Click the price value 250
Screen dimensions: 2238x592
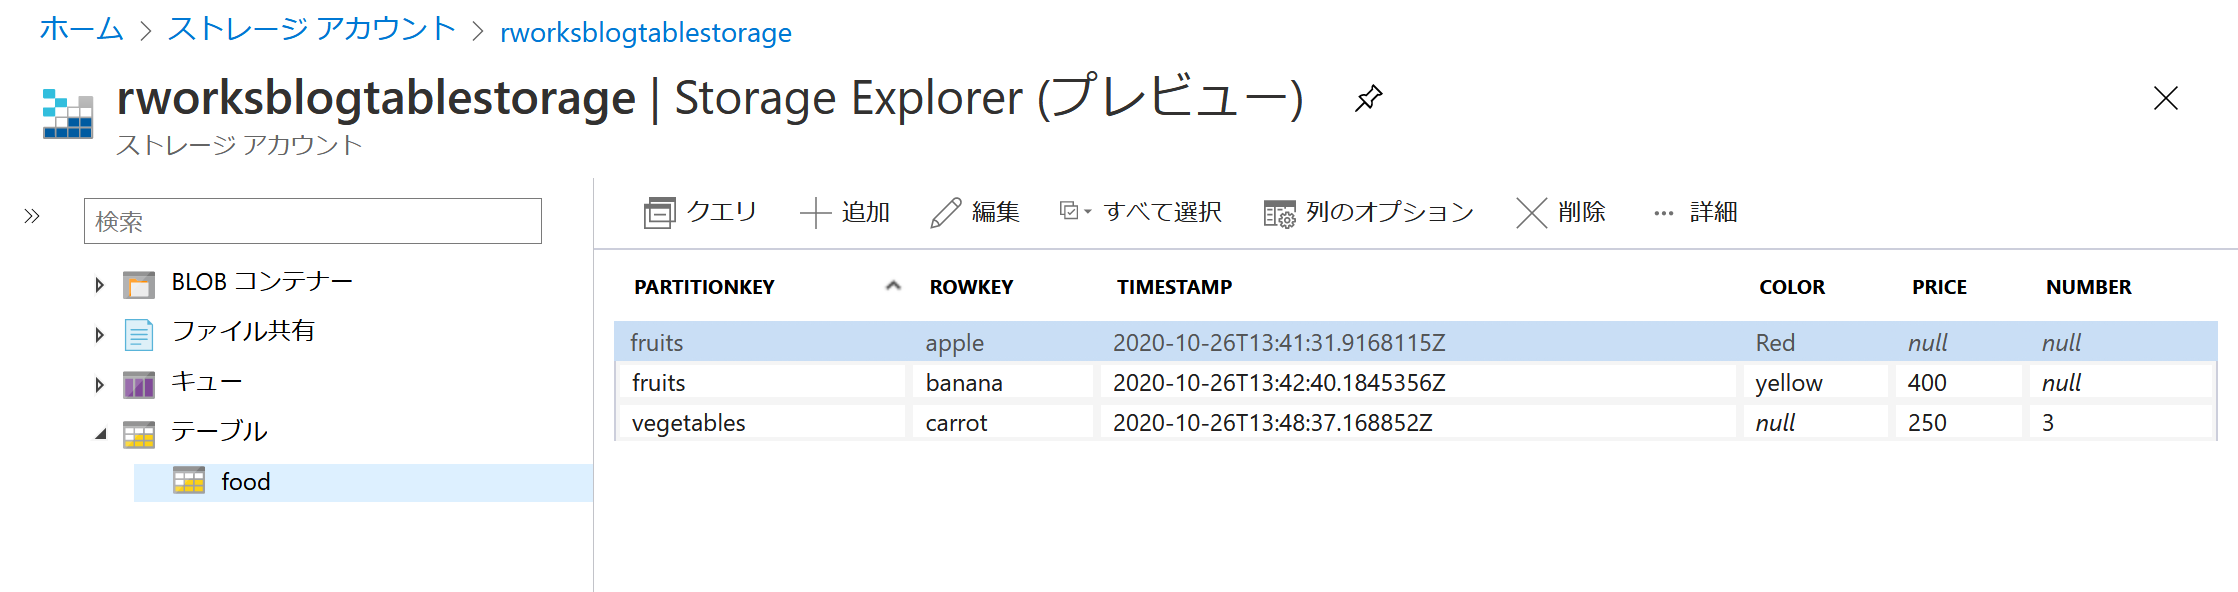tap(1927, 423)
